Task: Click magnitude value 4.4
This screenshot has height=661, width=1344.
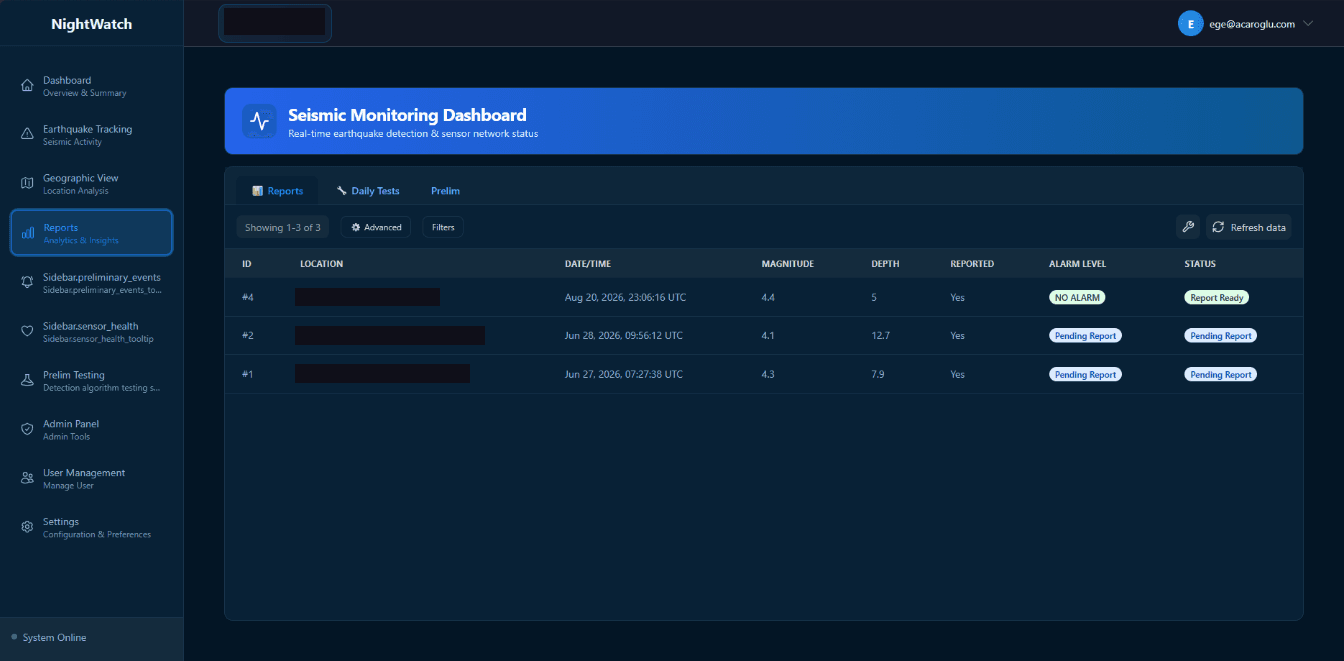Action: pyautogui.click(x=768, y=297)
